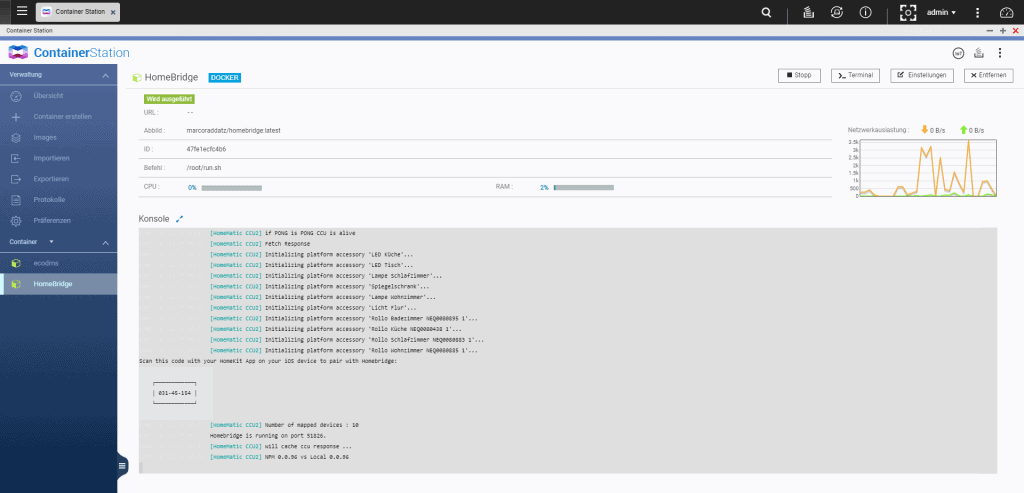The height and width of the screenshot is (493, 1024).
Task: Click the HomeKit pairing code 031-45-154
Action: click(x=174, y=393)
